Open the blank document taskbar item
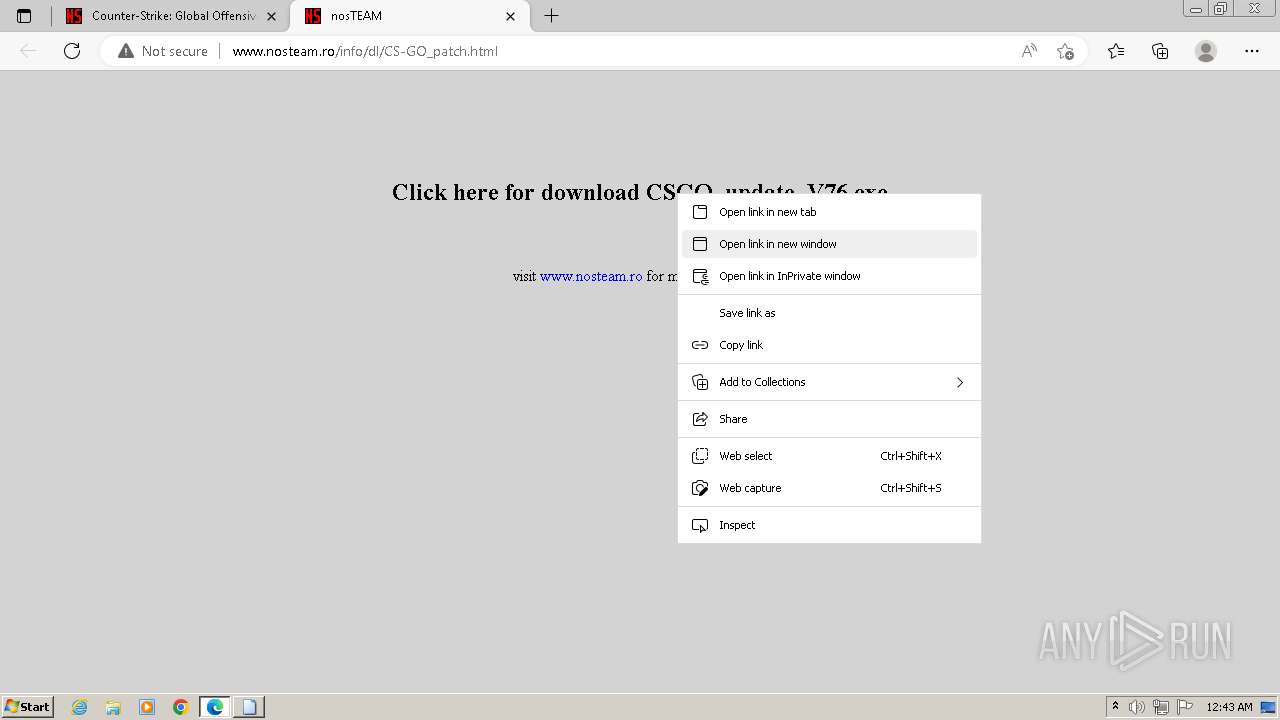This screenshot has width=1280, height=720. 249,707
